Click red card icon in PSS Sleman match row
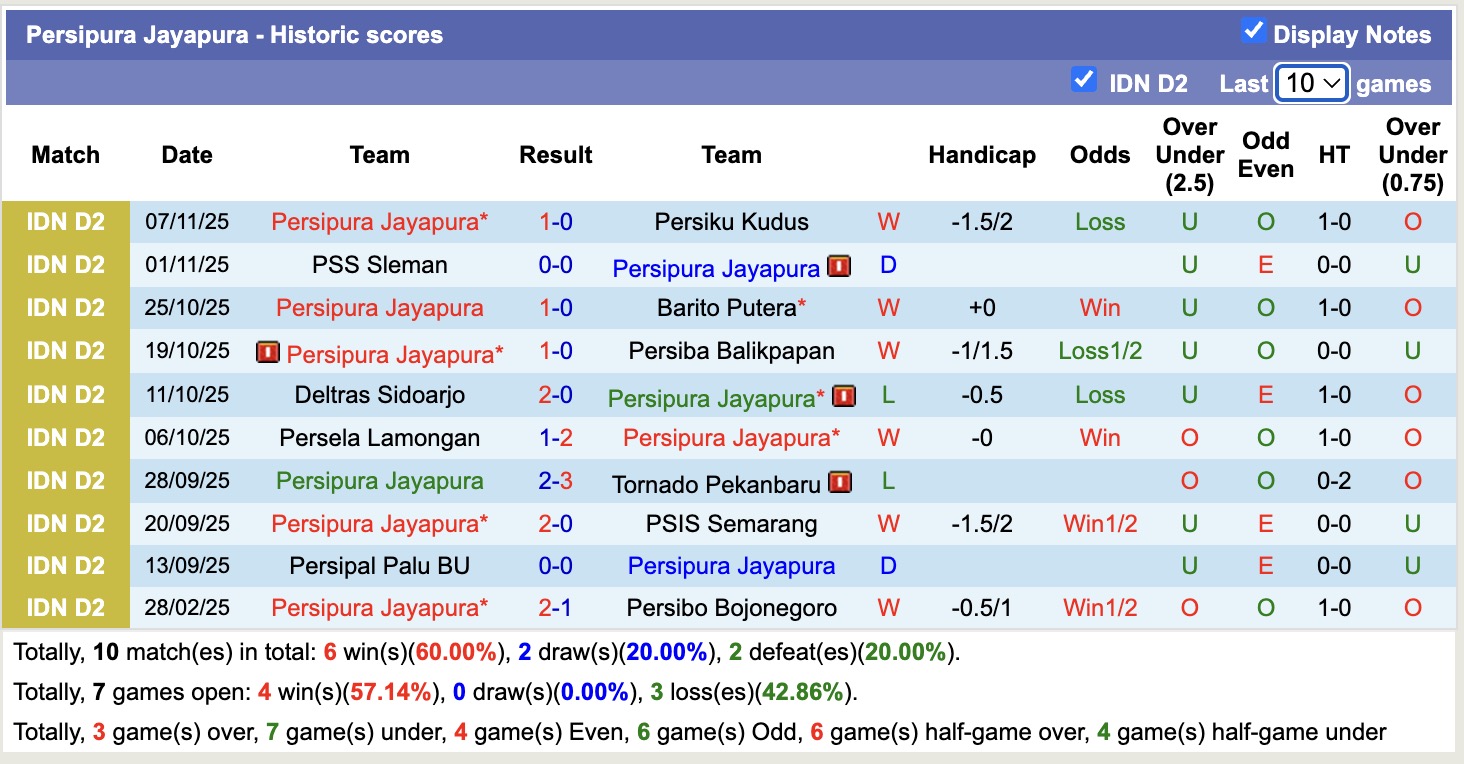 click(839, 266)
